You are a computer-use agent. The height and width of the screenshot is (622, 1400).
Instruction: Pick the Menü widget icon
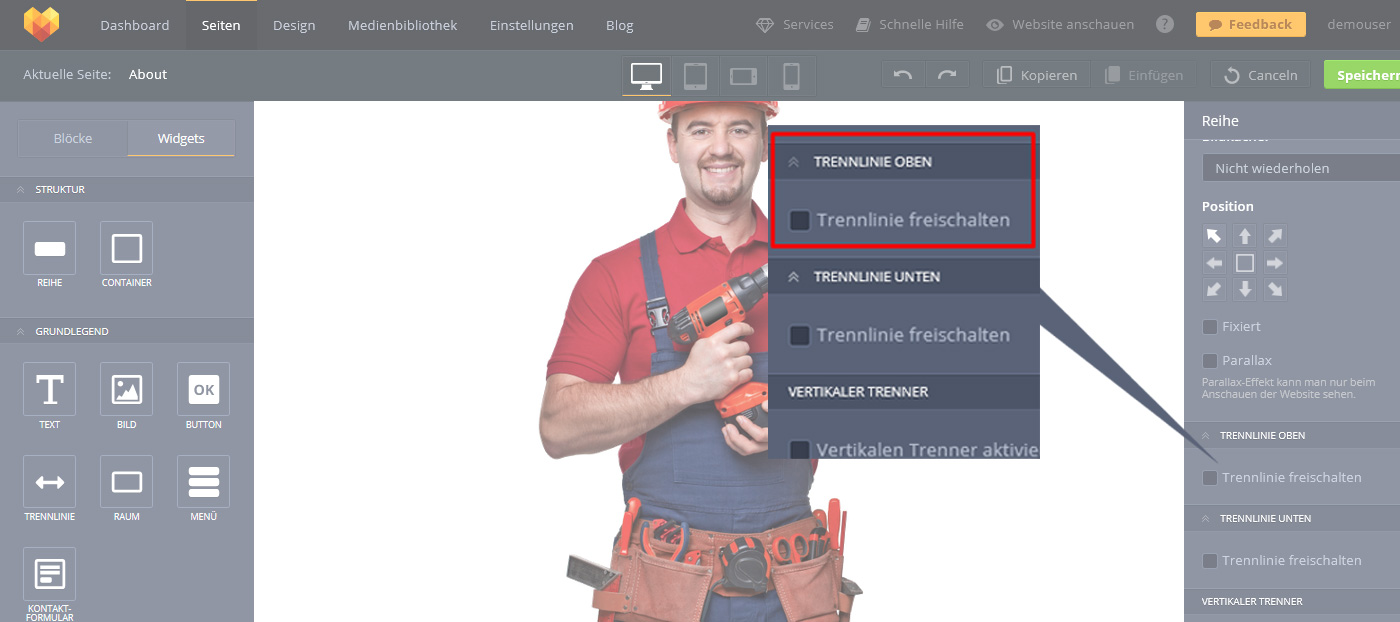[x=203, y=482]
